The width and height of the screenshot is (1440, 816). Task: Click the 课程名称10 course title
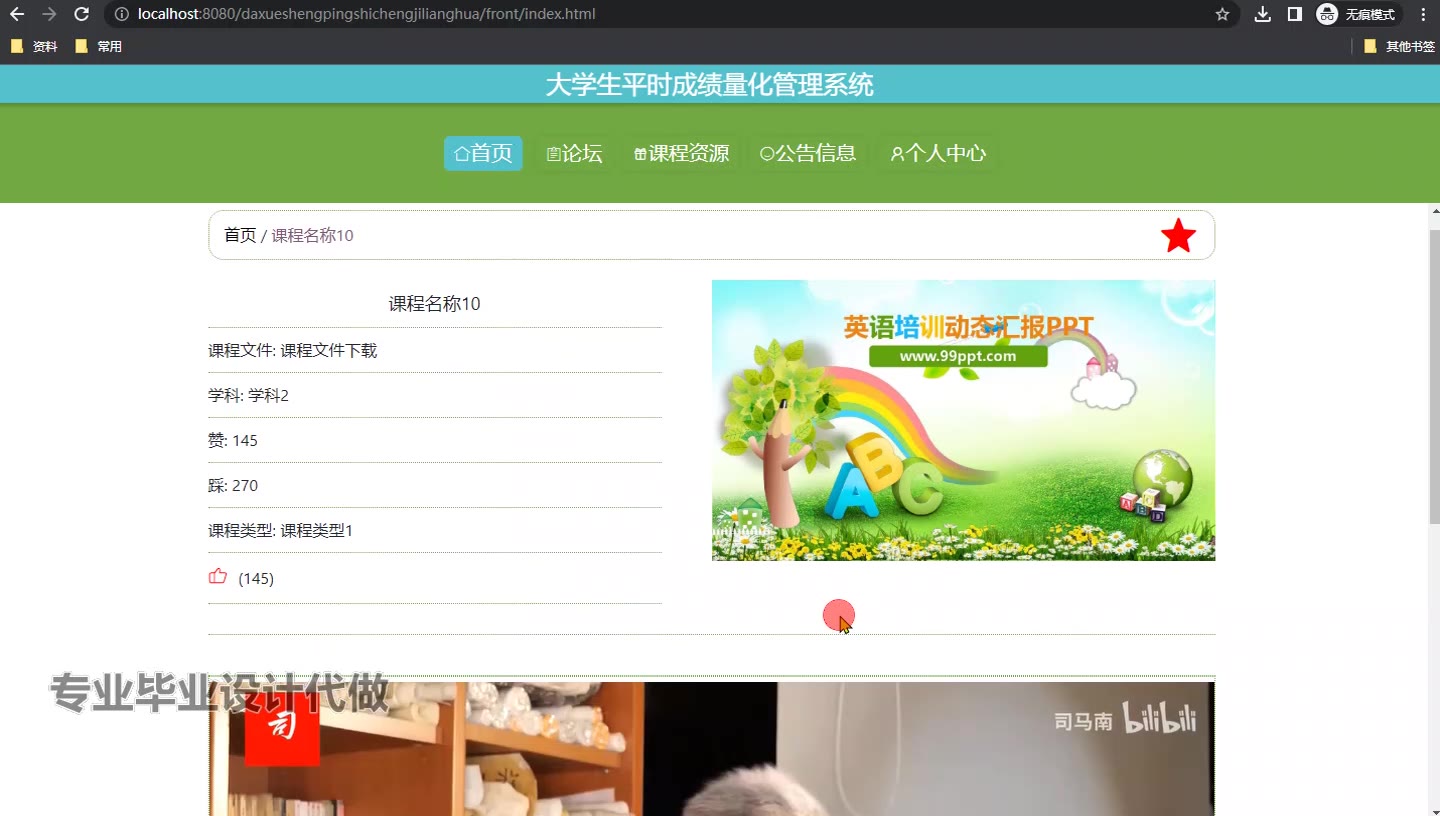click(x=435, y=304)
